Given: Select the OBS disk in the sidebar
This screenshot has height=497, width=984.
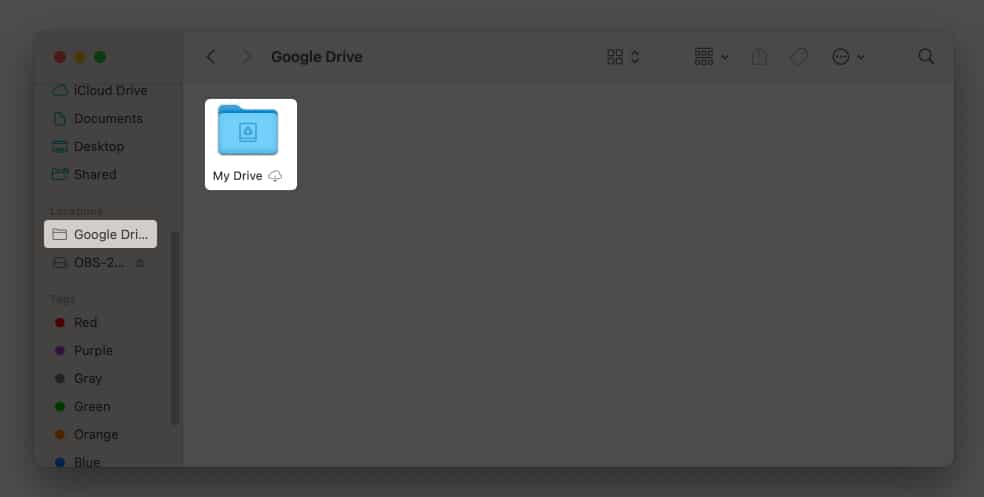Looking at the screenshot, I should 88,262.
